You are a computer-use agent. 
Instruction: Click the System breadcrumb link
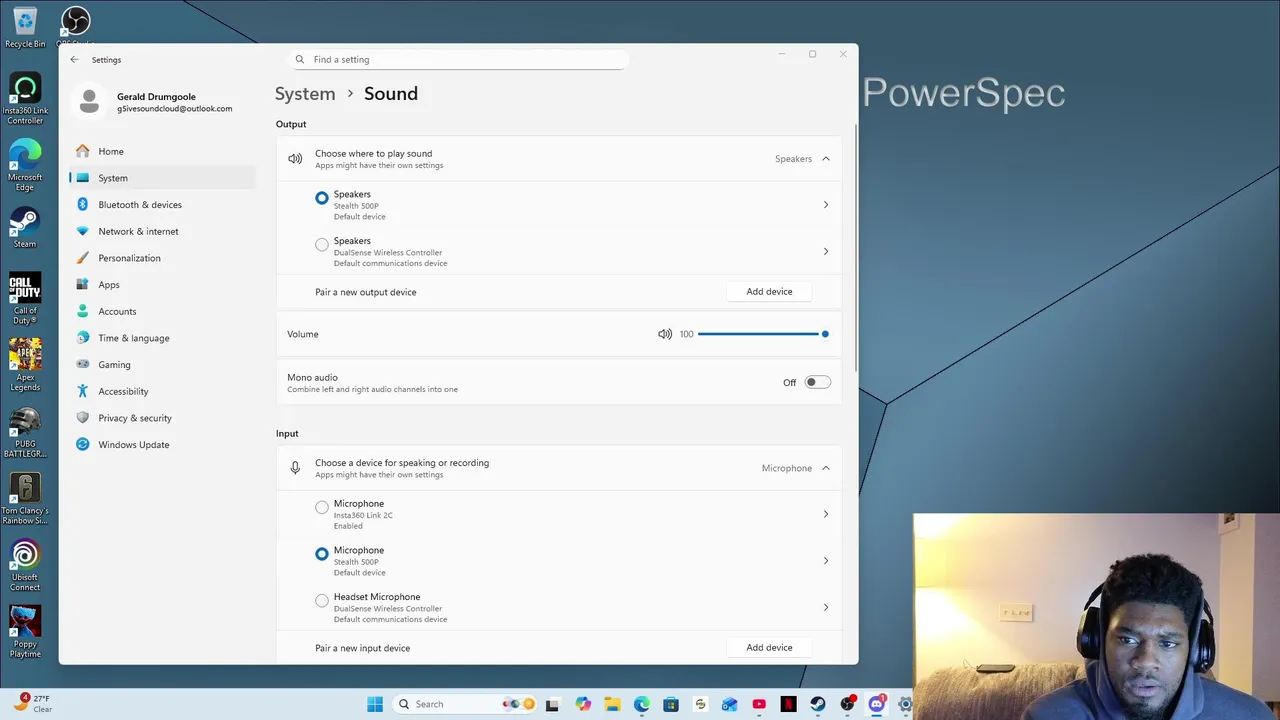pos(305,94)
